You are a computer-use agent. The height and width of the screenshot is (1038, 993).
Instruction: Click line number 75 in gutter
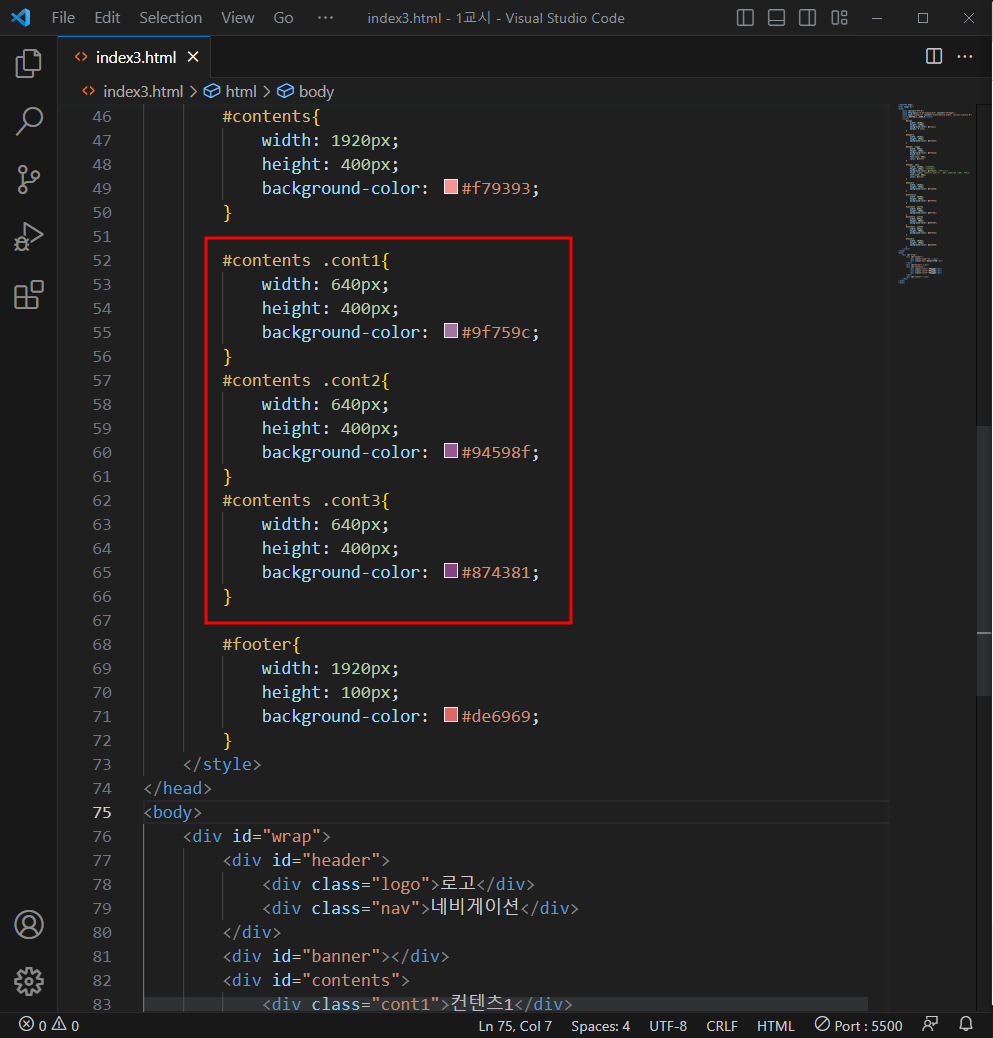pyautogui.click(x=102, y=812)
